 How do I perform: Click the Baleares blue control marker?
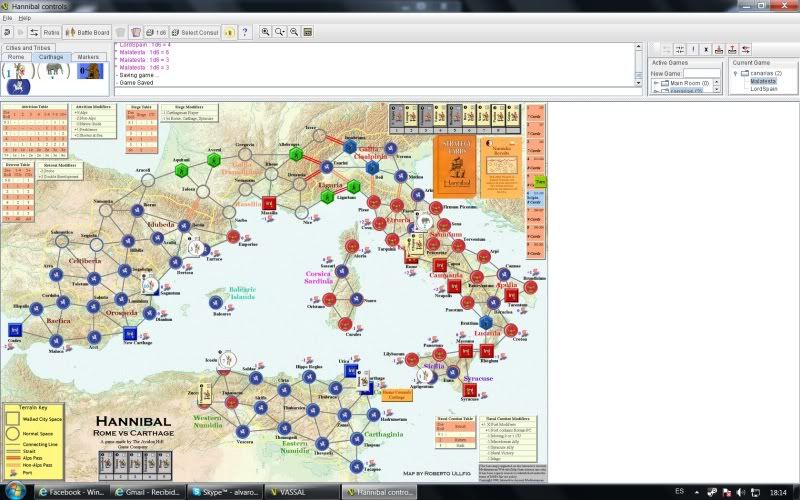216,303
